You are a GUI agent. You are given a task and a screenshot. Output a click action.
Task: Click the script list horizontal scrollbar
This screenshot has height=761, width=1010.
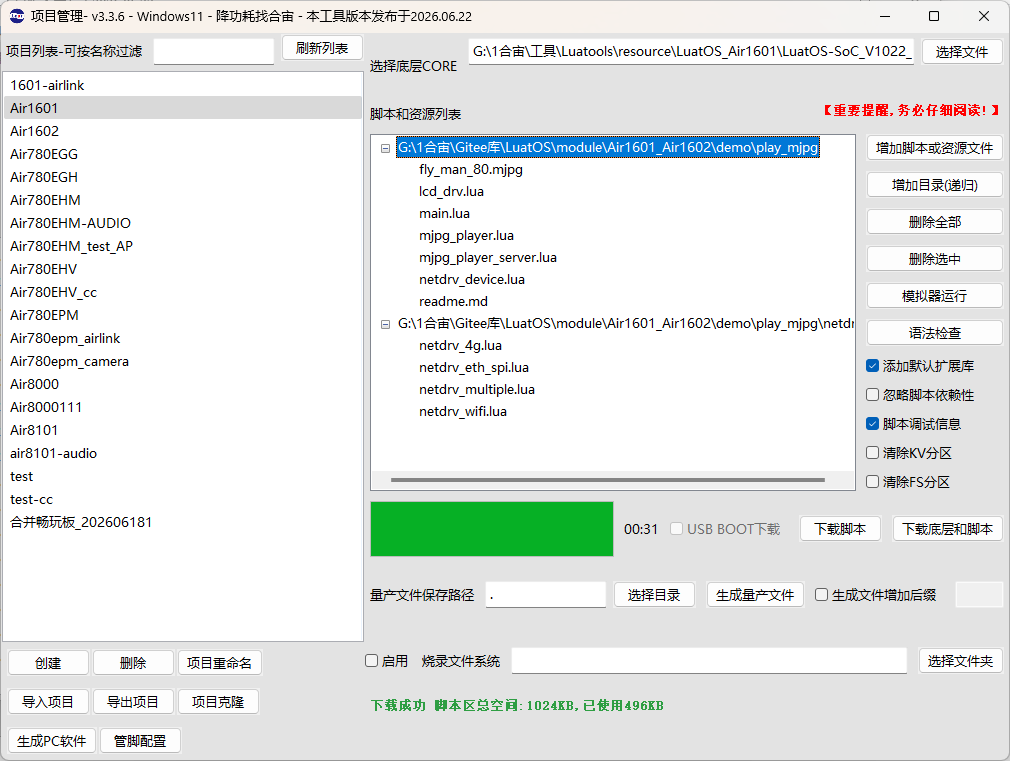607,480
